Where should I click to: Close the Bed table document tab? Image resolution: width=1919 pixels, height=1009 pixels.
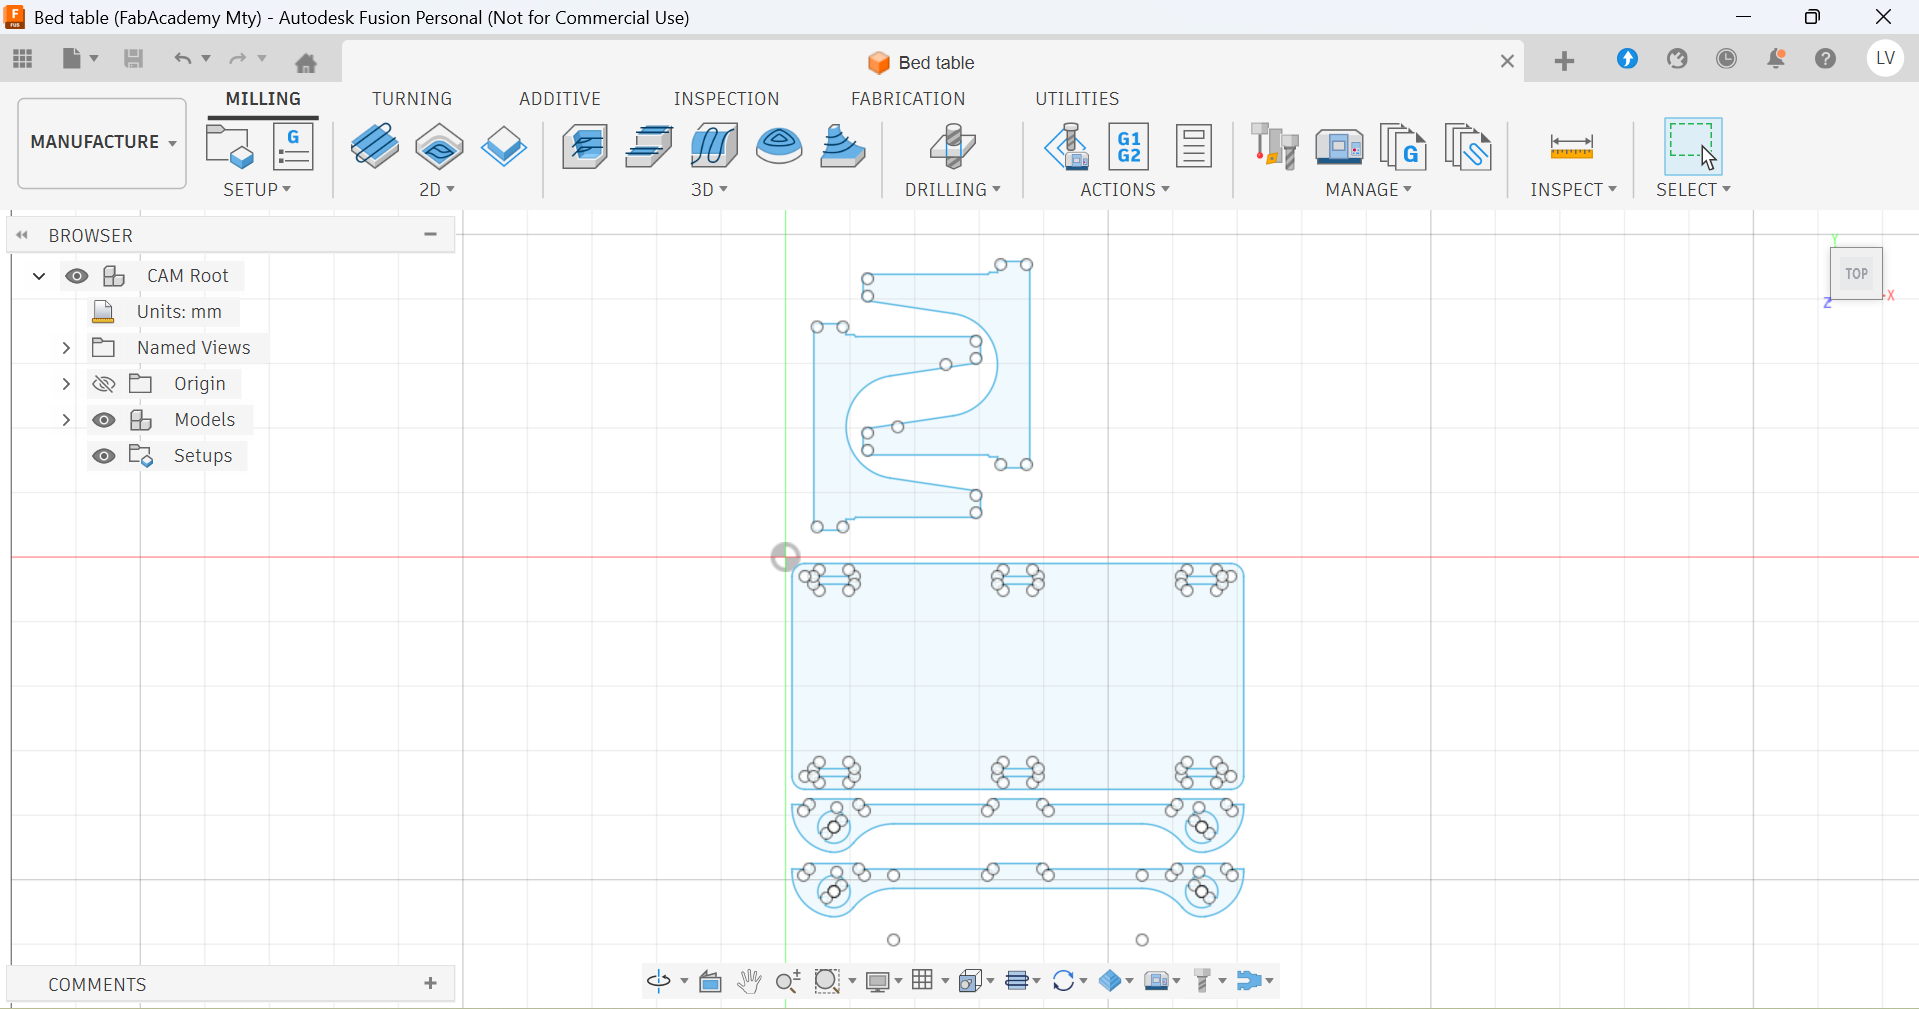click(x=1508, y=62)
